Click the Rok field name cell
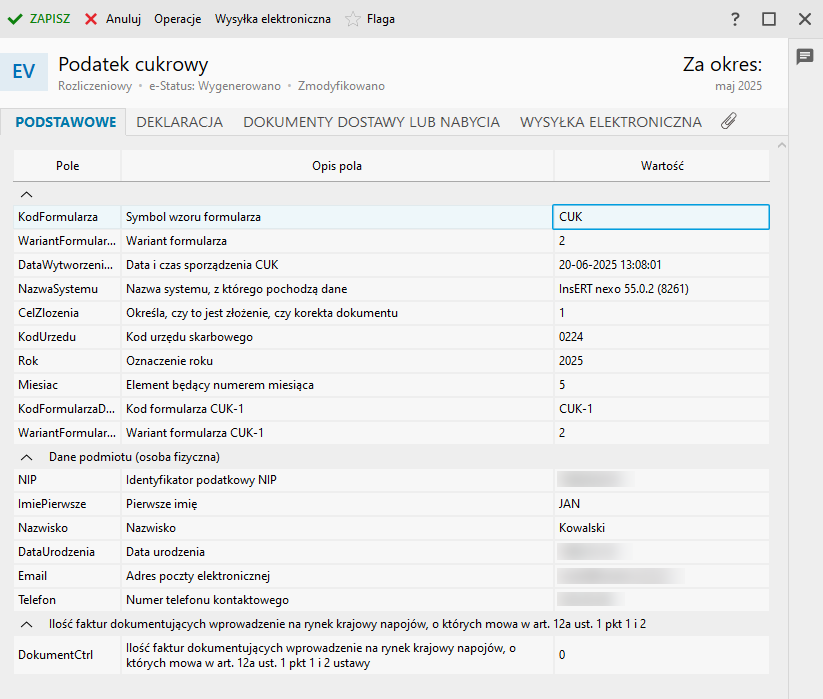 pyautogui.click(x=67, y=361)
